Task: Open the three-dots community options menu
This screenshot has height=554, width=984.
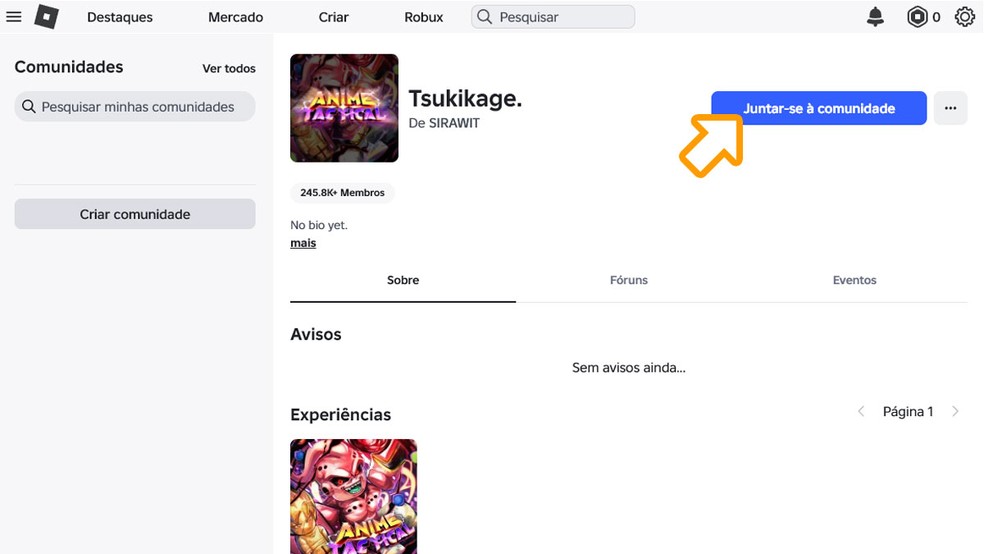Action: click(x=950, y=108)
